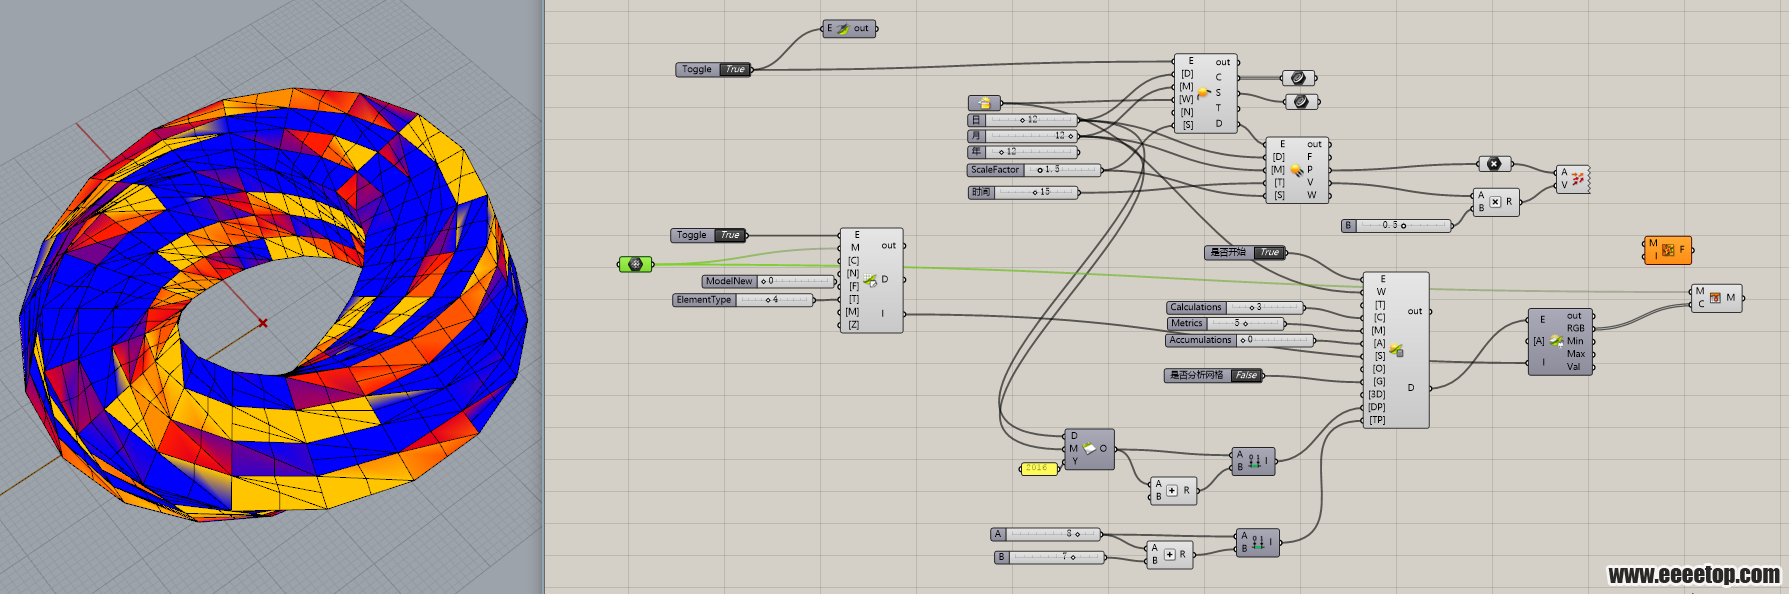Click the leaf icon component with E and out ports
Viewport: 1789px width, 594px height.
pos(849,29)
